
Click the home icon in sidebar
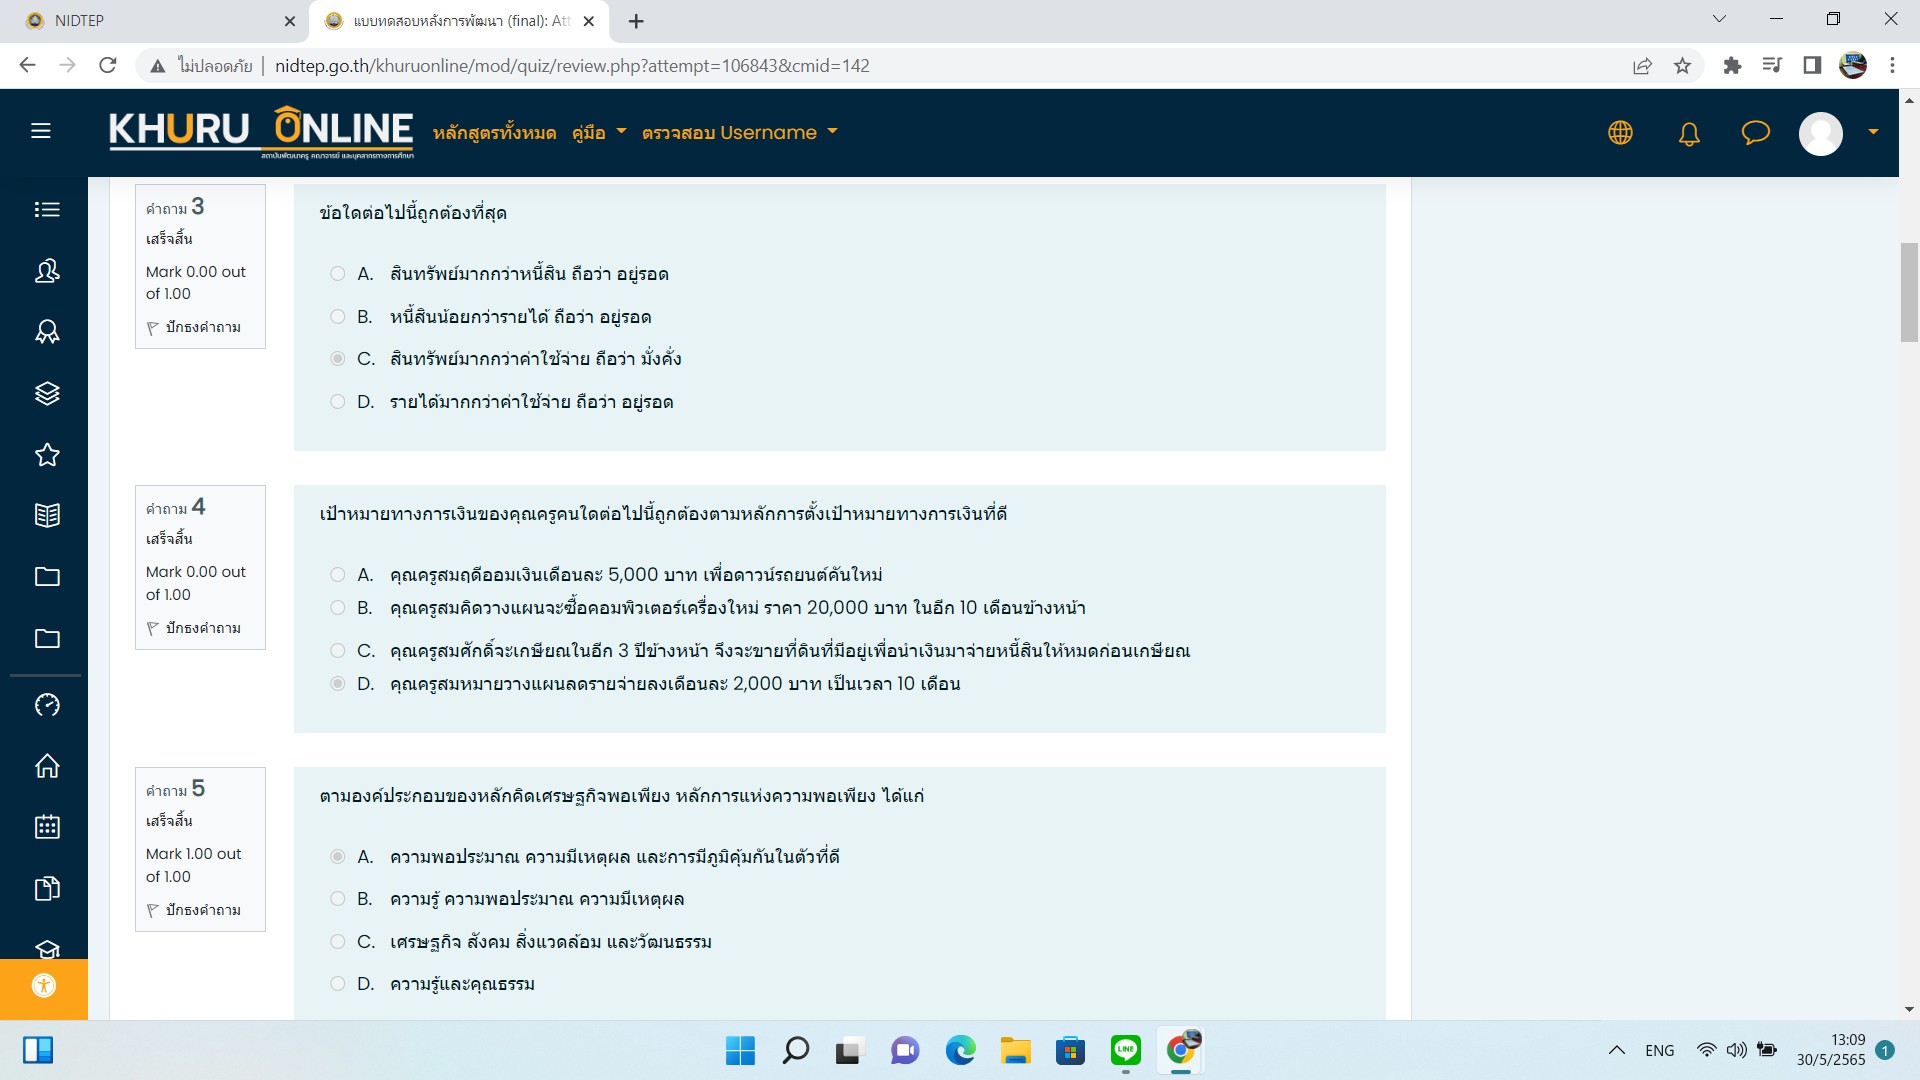(47, 766)
